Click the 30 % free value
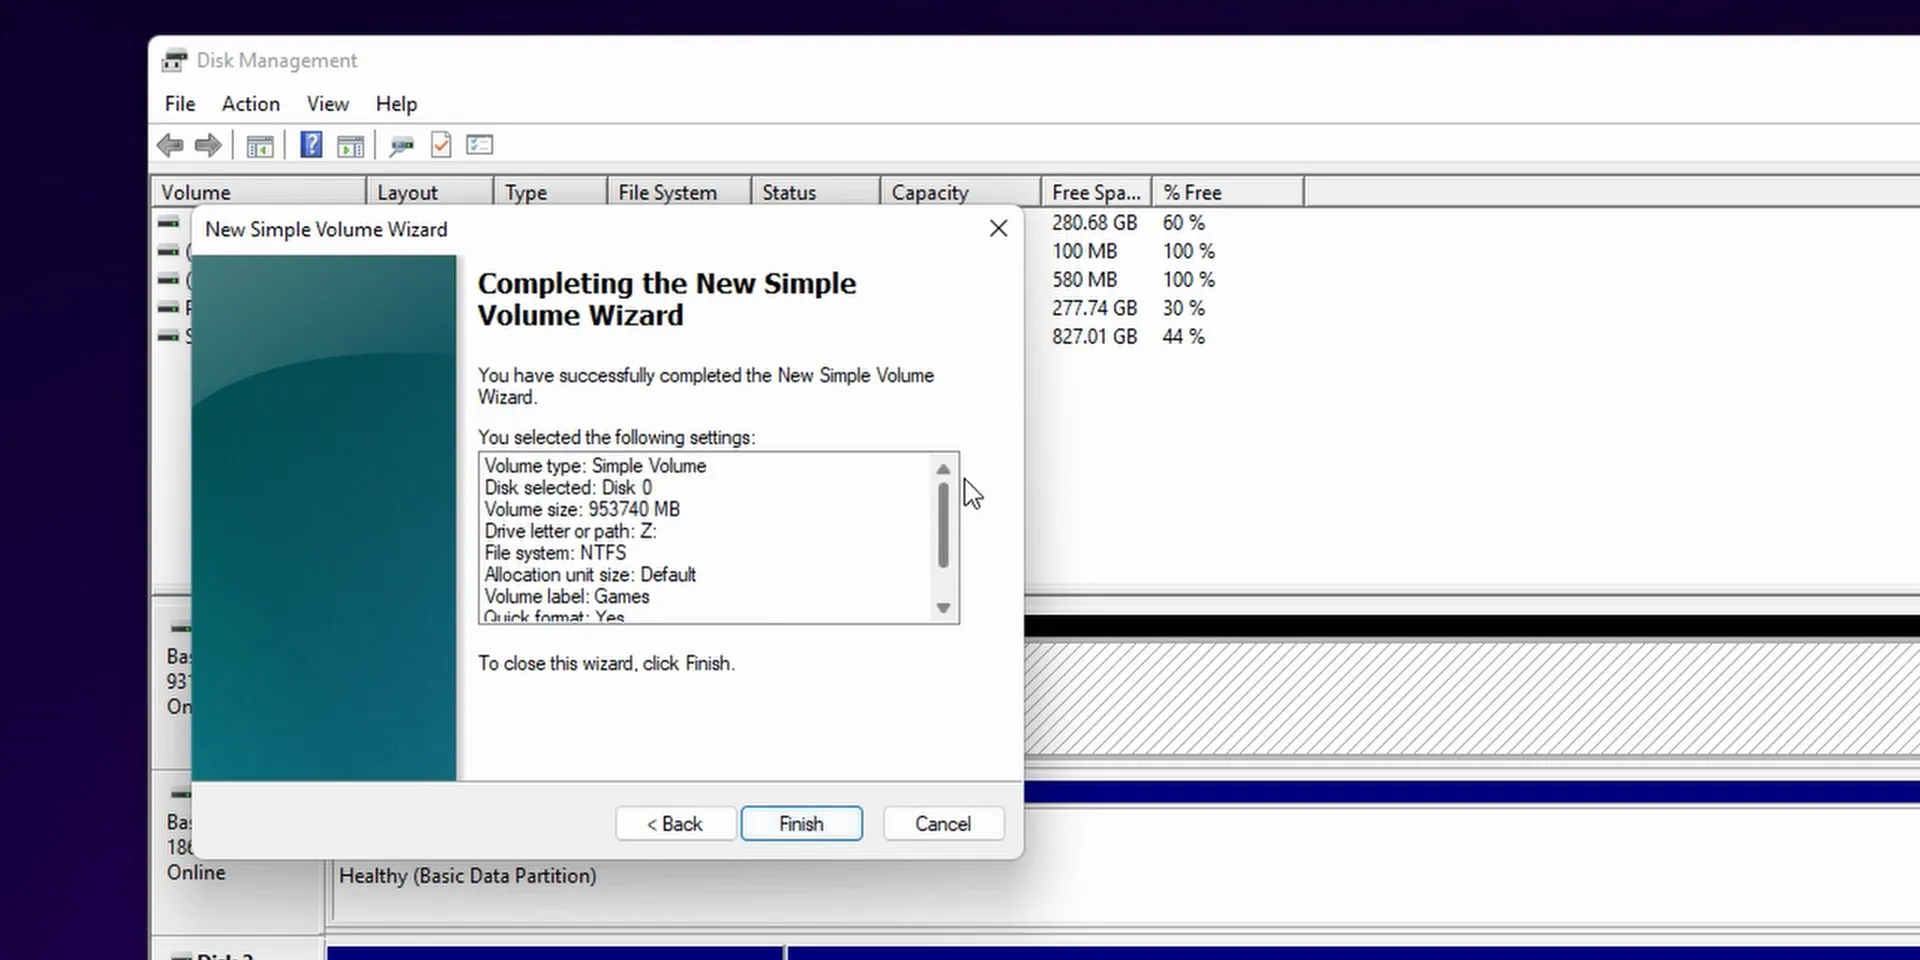Screen dimensions: 1920x960 (x=1183, y=308)
